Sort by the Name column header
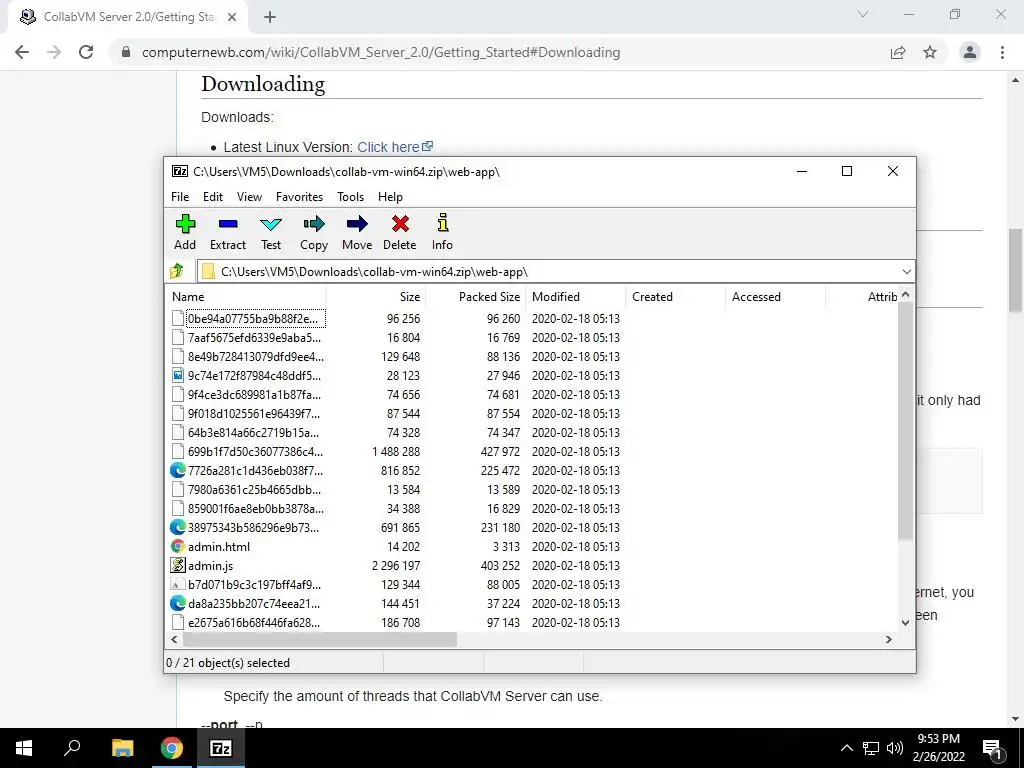The image size is (1024, 768). (x=246, y=296)
